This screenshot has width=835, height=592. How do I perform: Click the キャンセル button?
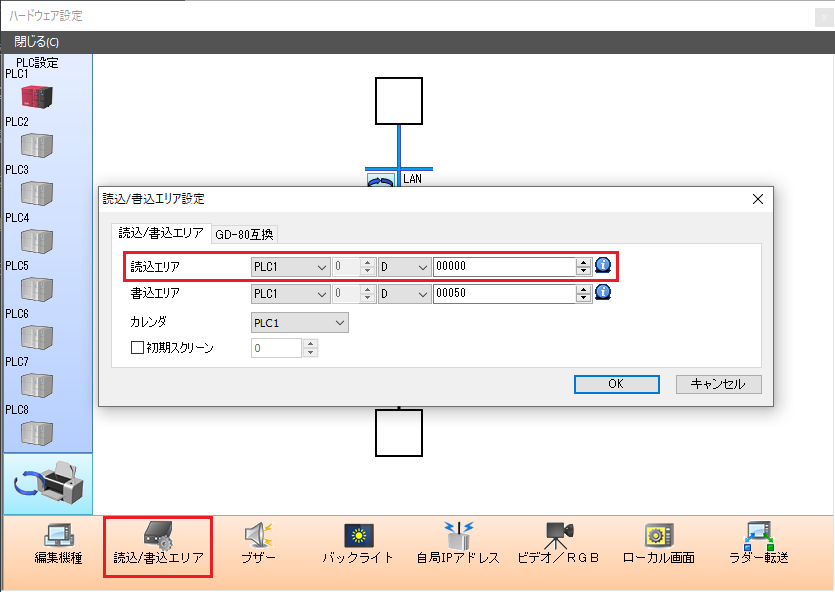pyautogui.click(x=718, y=384)
